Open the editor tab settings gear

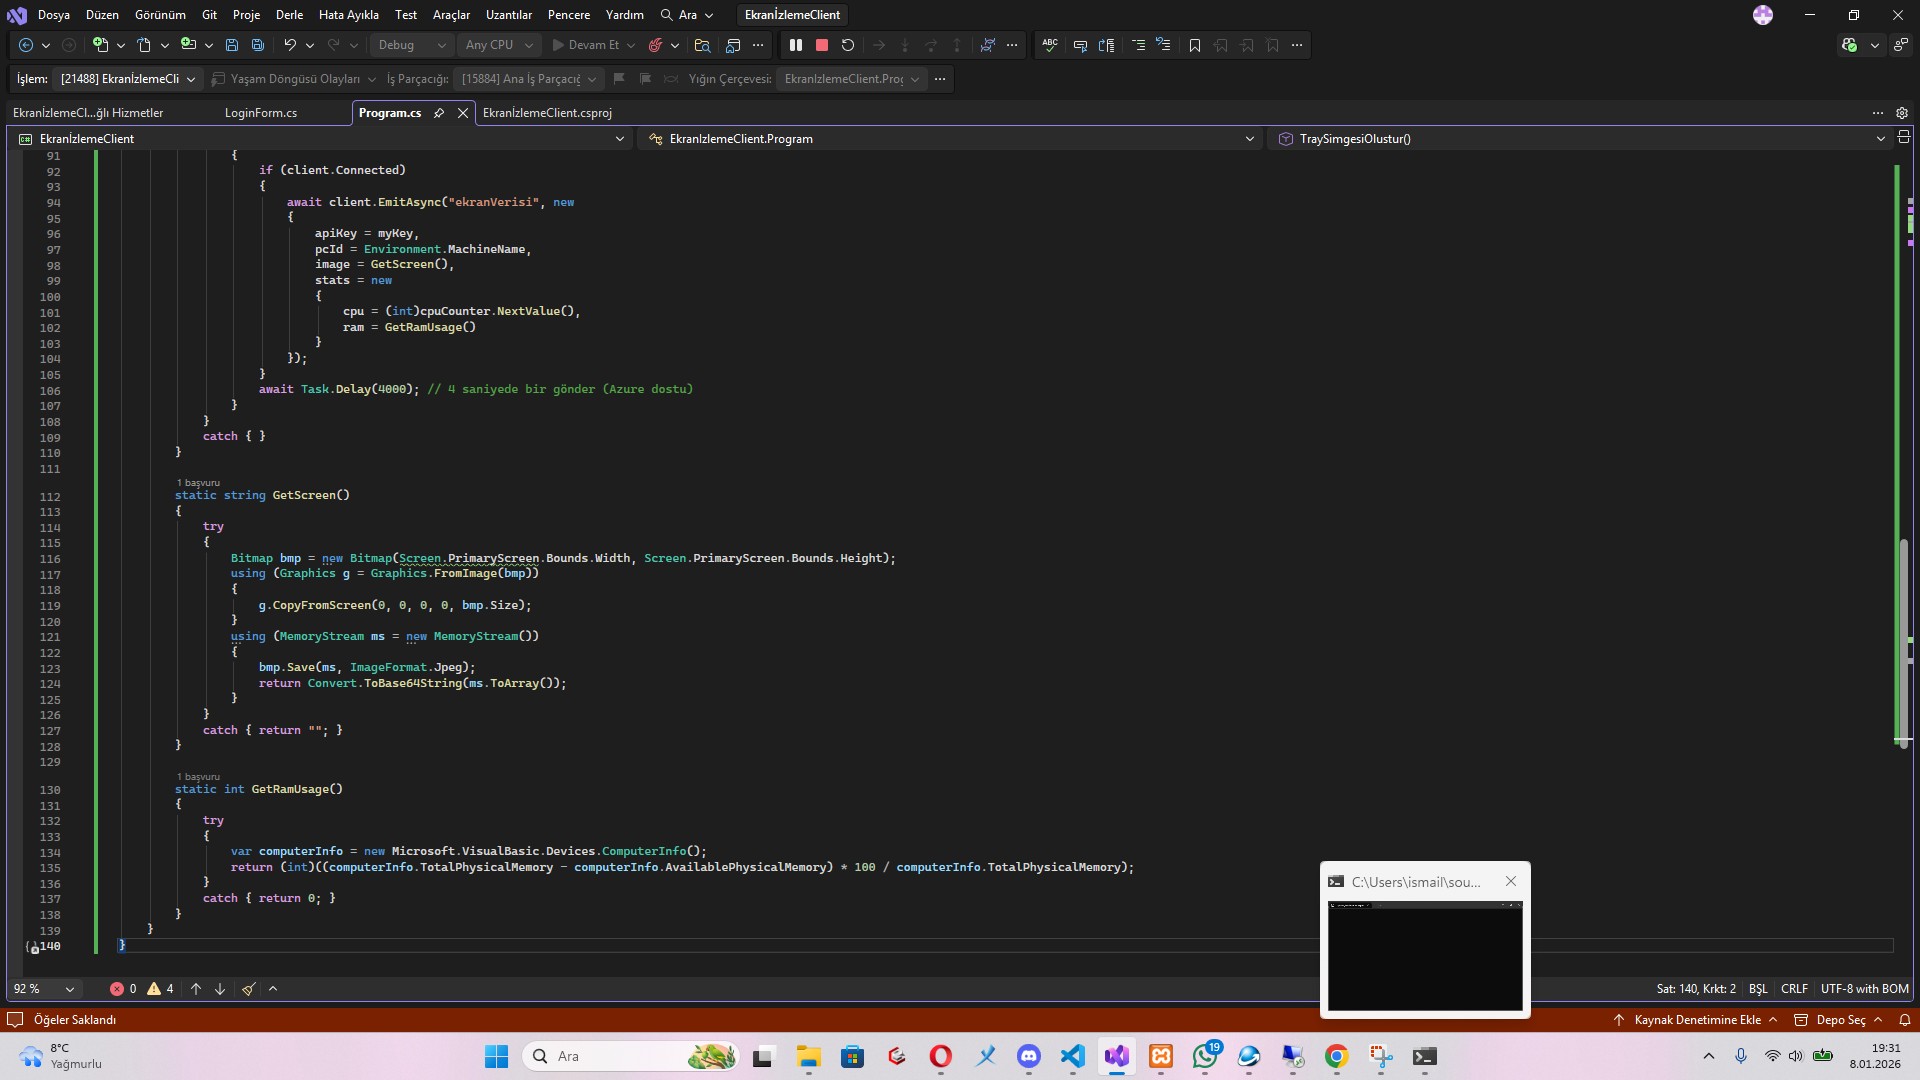coord(1902,113)
